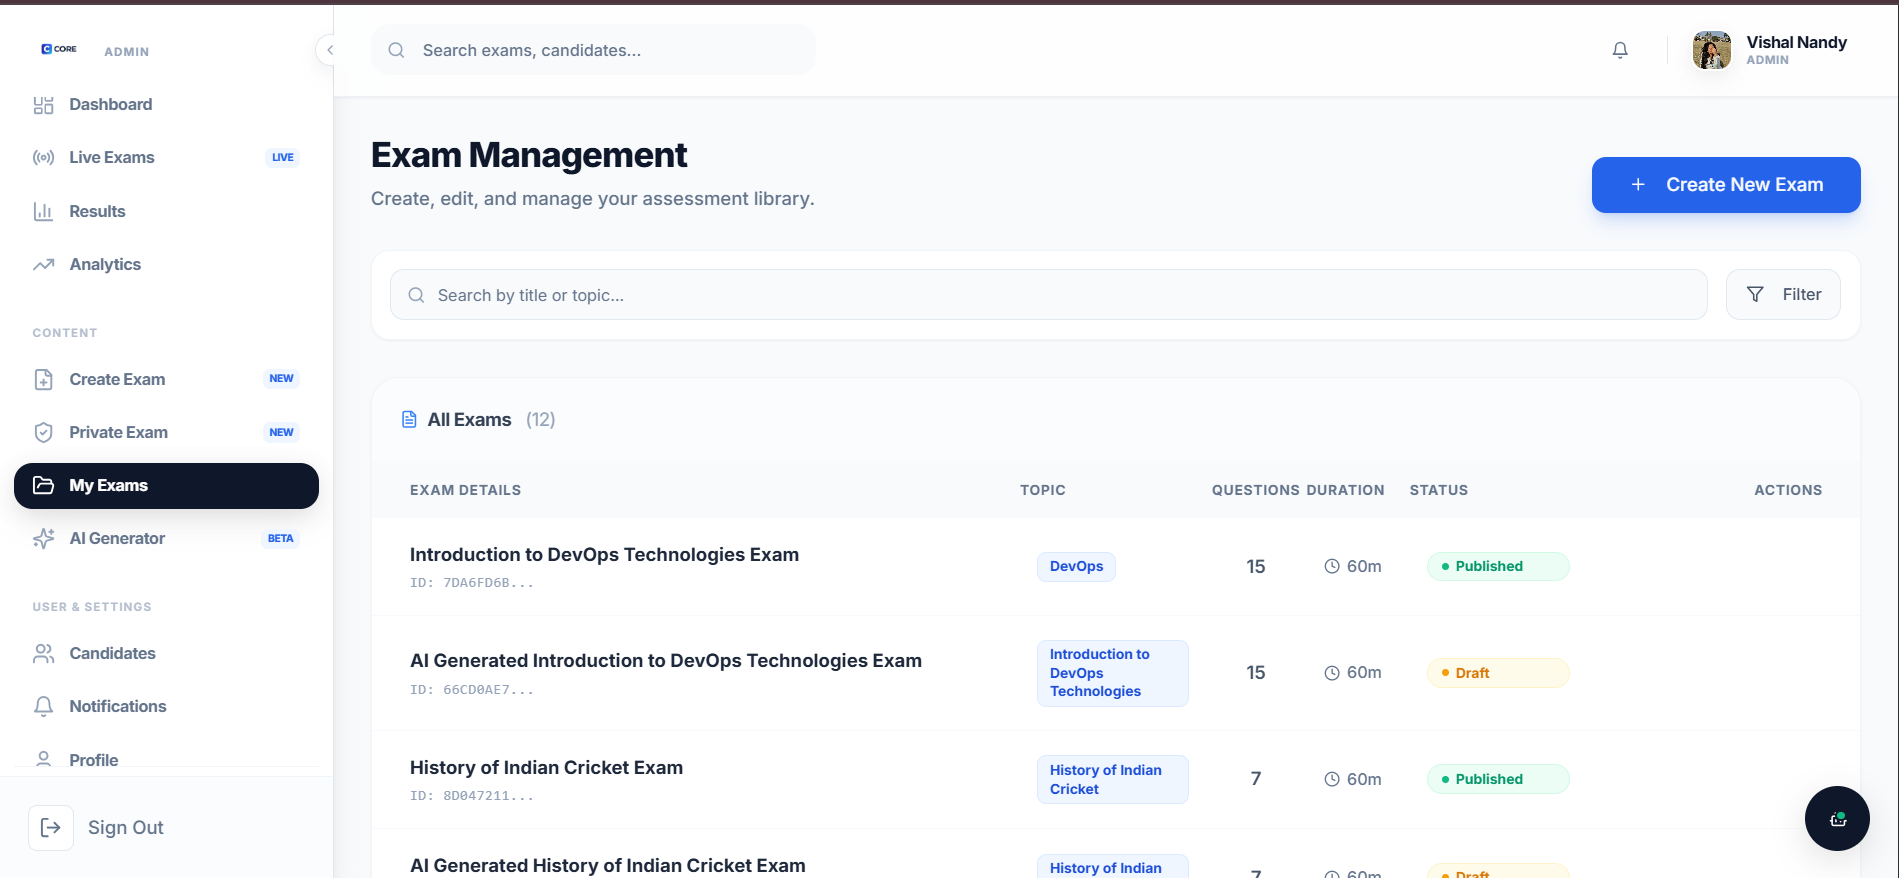Click the AI Generator sparkle icon

43,538
